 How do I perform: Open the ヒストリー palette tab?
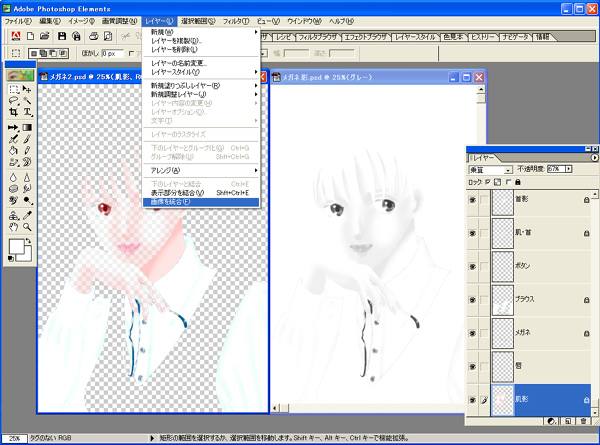483,37
